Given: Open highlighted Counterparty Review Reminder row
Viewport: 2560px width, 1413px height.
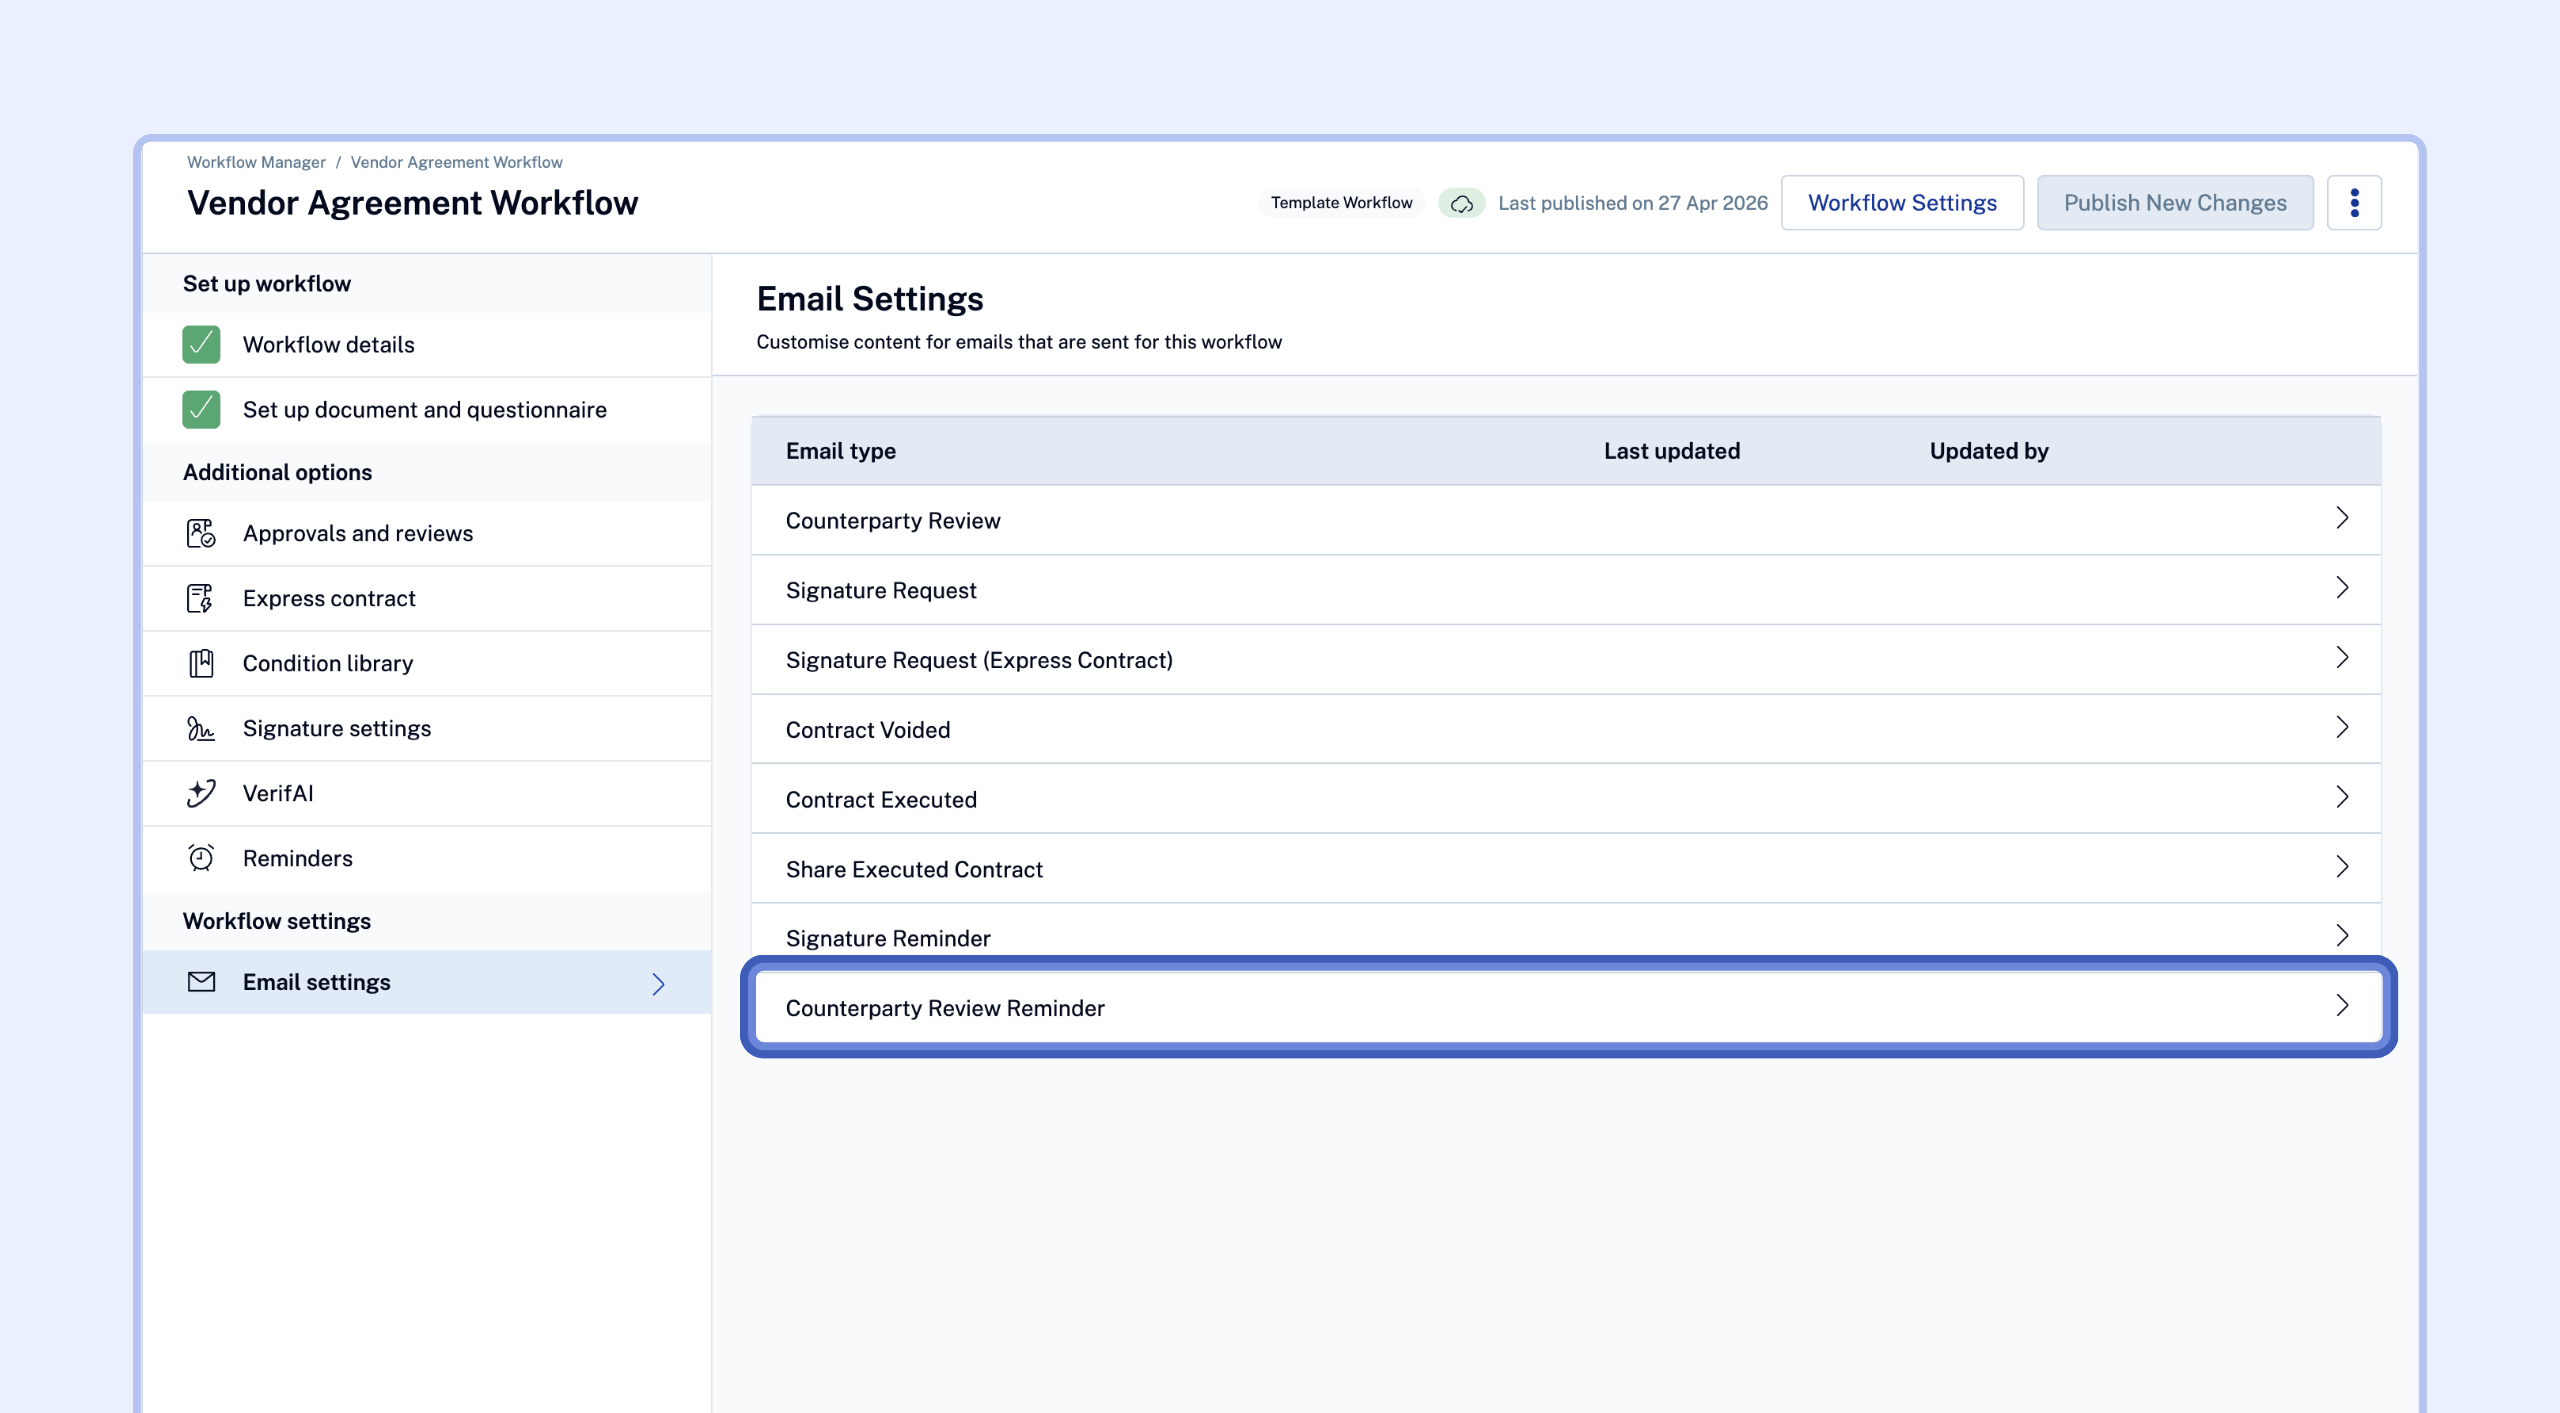Looking at the screenshot, I should (945, 1008).
